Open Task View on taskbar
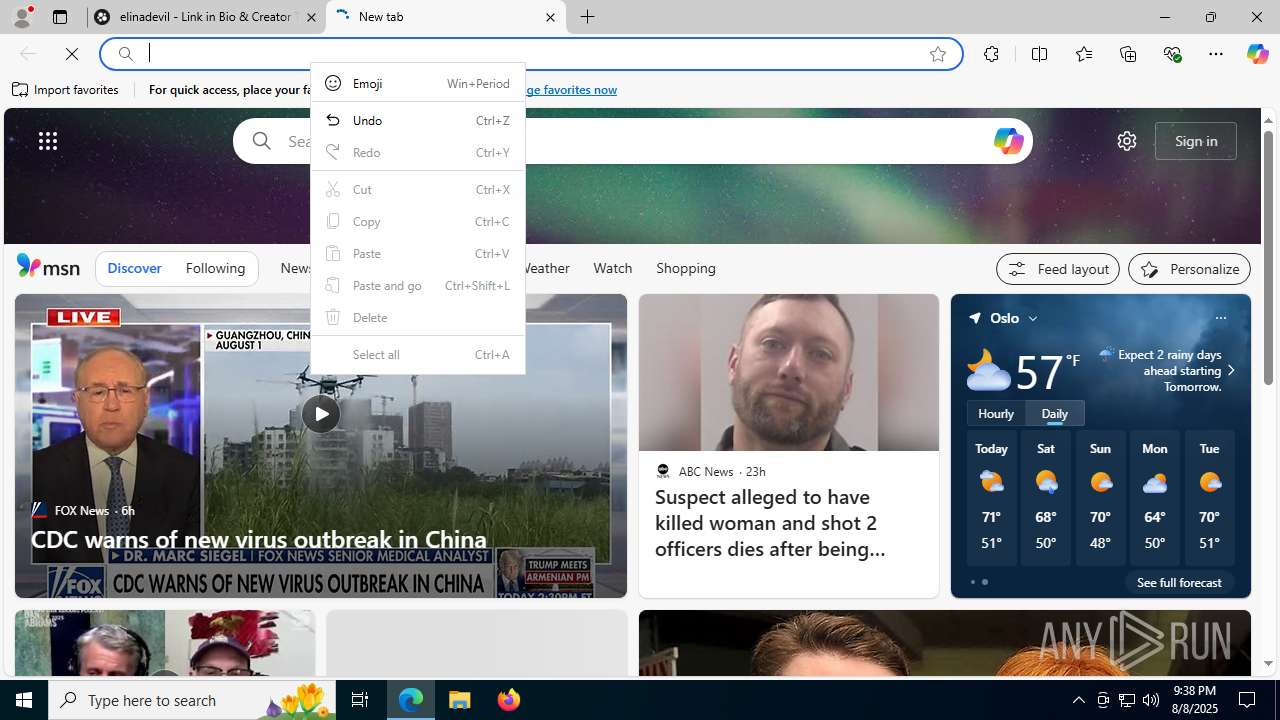Screen dimensions: 1280x720 (x=360, y=700)
